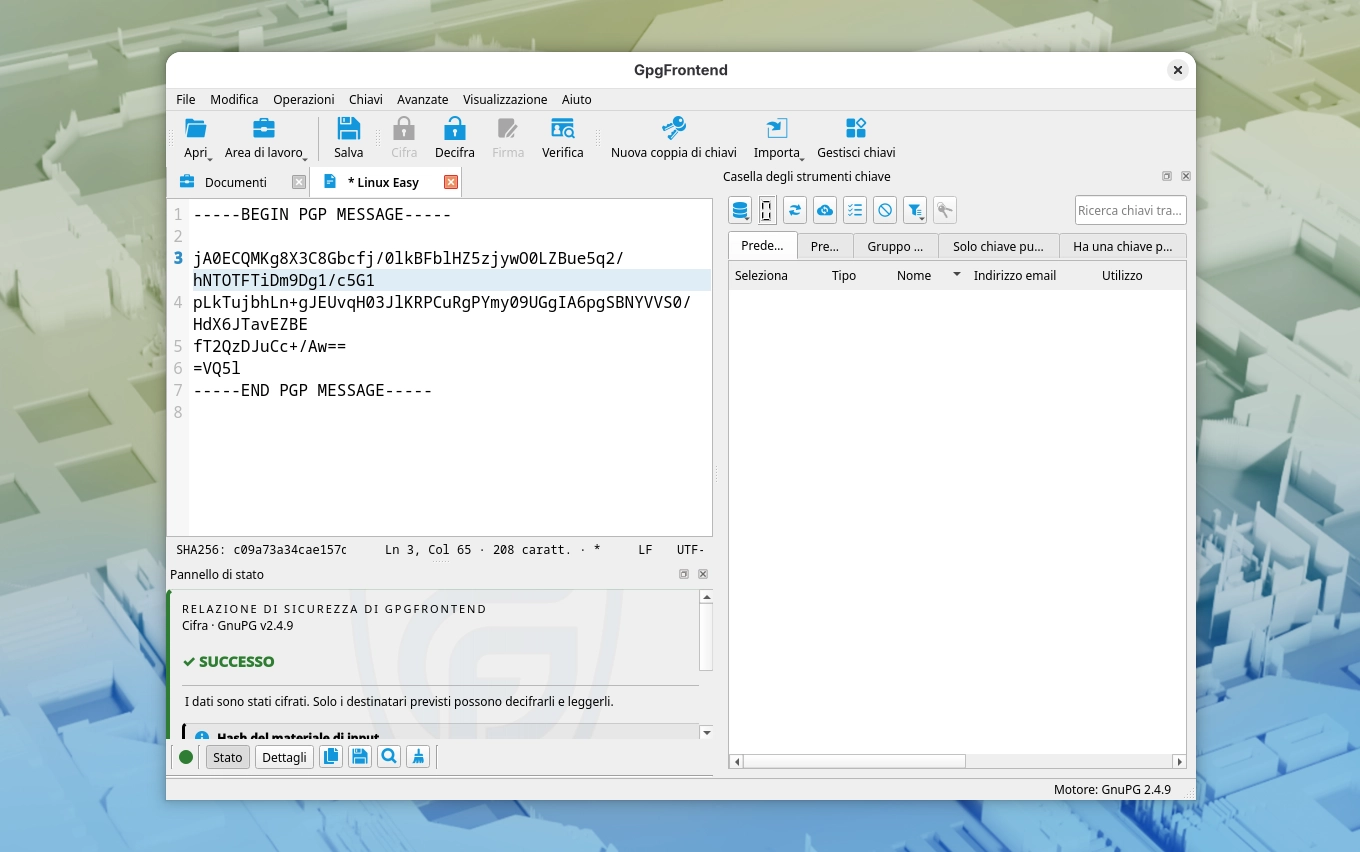The width and height of the screenshot is (1360, 852).
Task: Sync keys with the cloud keyserver icon
Action: tap(825, 210)
